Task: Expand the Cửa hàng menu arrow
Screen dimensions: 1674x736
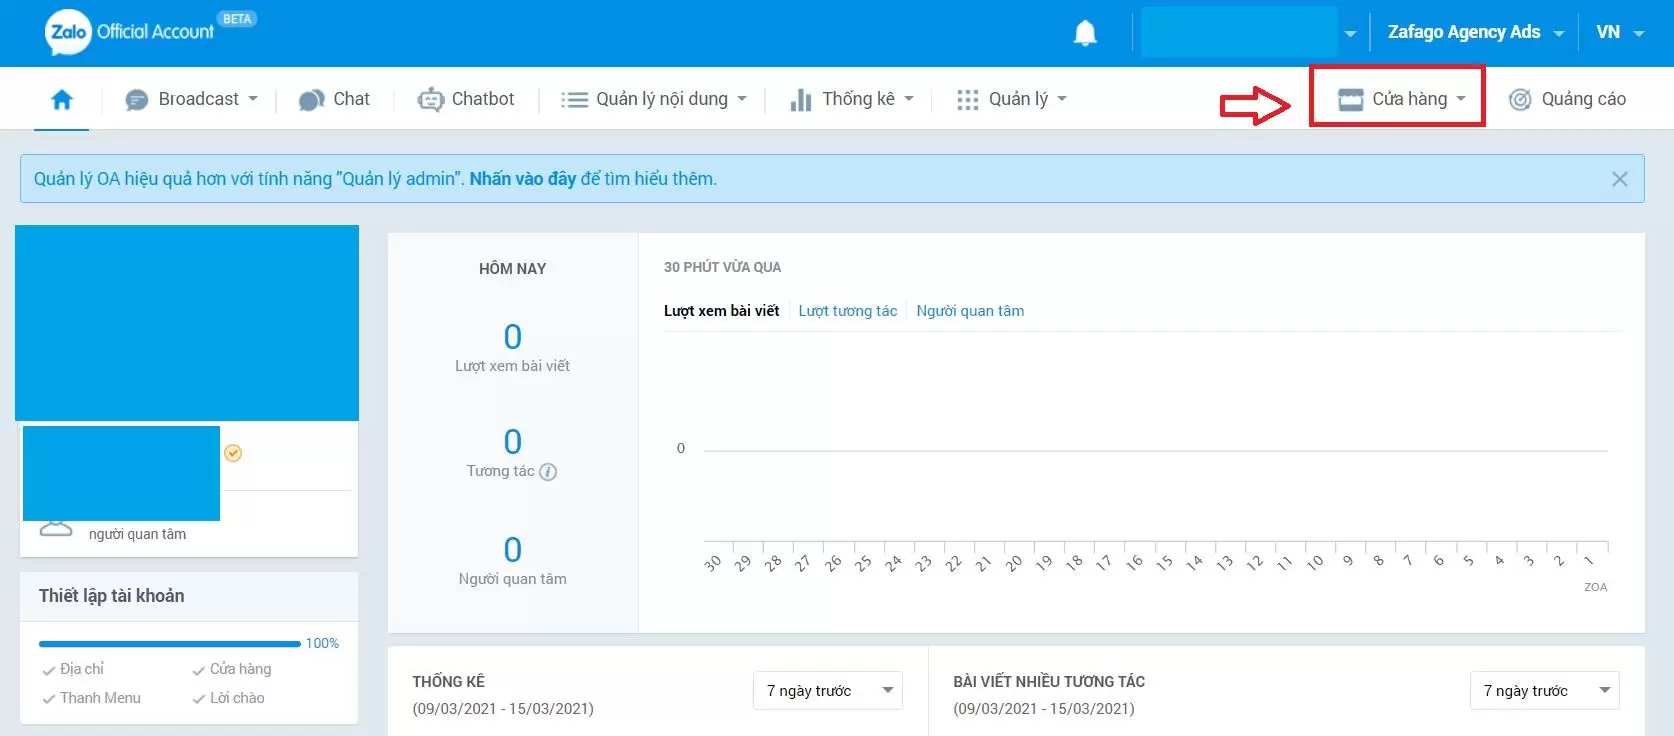Action: point(1461,99)
